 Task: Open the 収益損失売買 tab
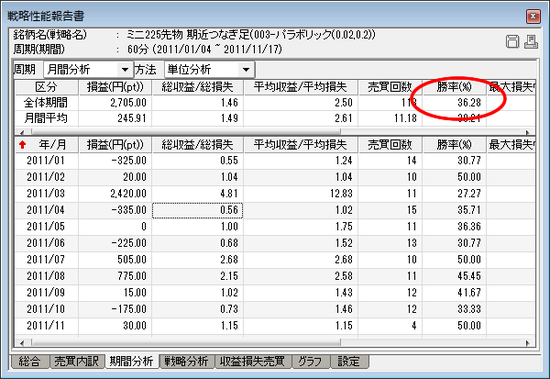pos(253,361)
